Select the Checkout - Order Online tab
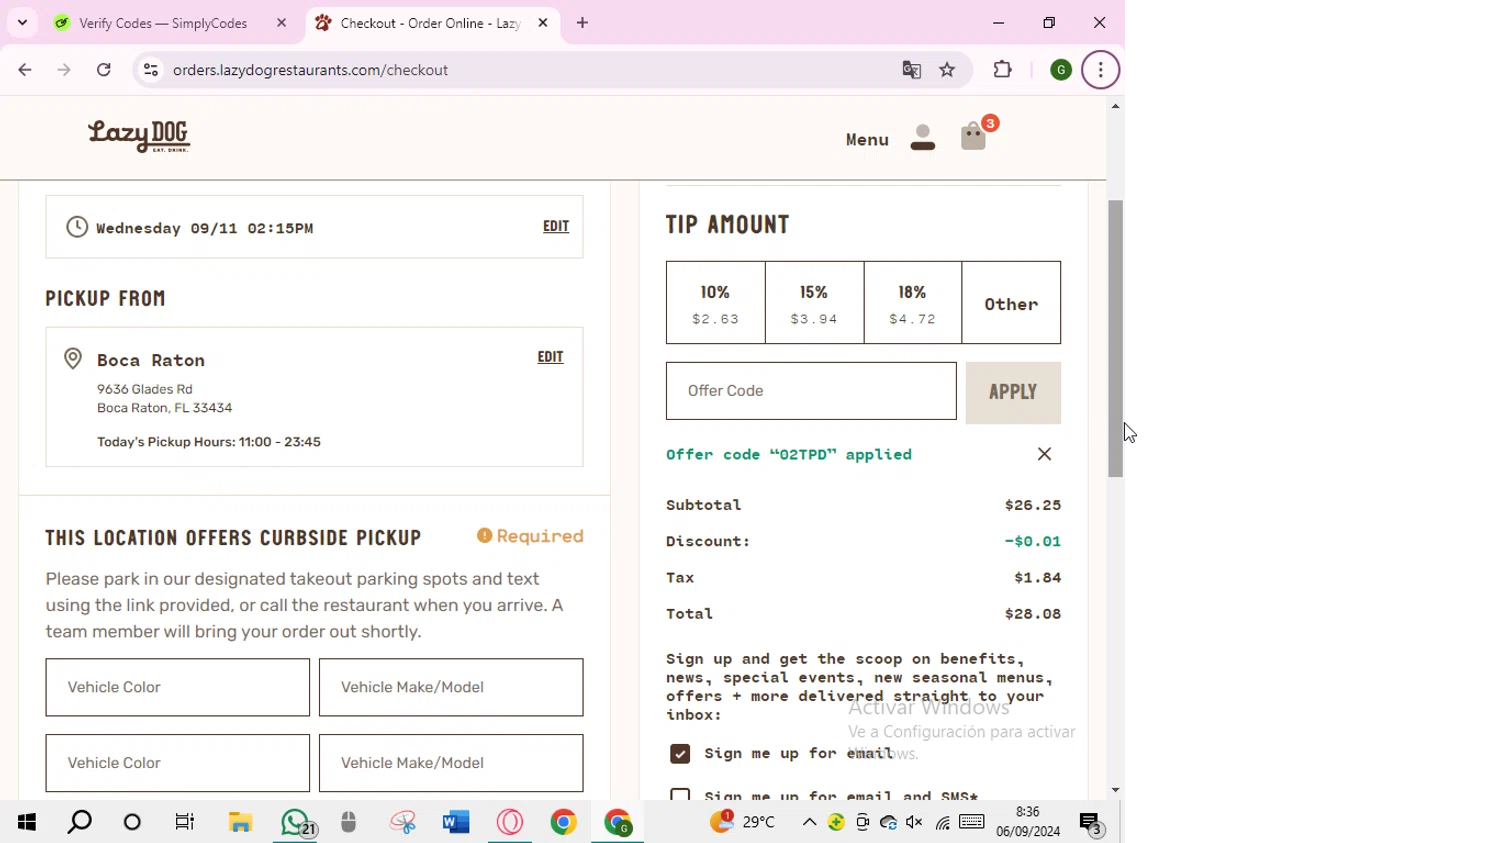The image size is (1500, 843). tap(432, 23)
